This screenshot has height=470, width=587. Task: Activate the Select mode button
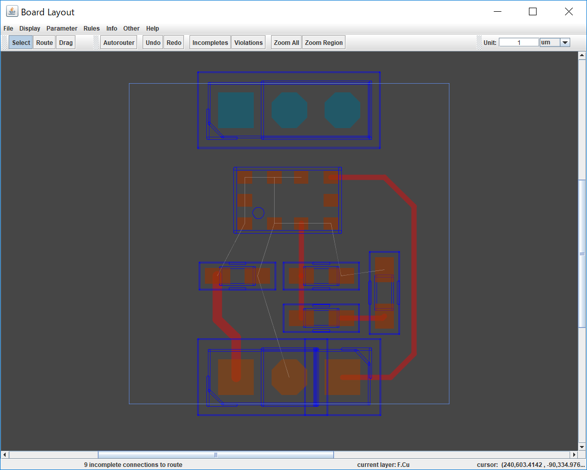[x=21, y=43]
